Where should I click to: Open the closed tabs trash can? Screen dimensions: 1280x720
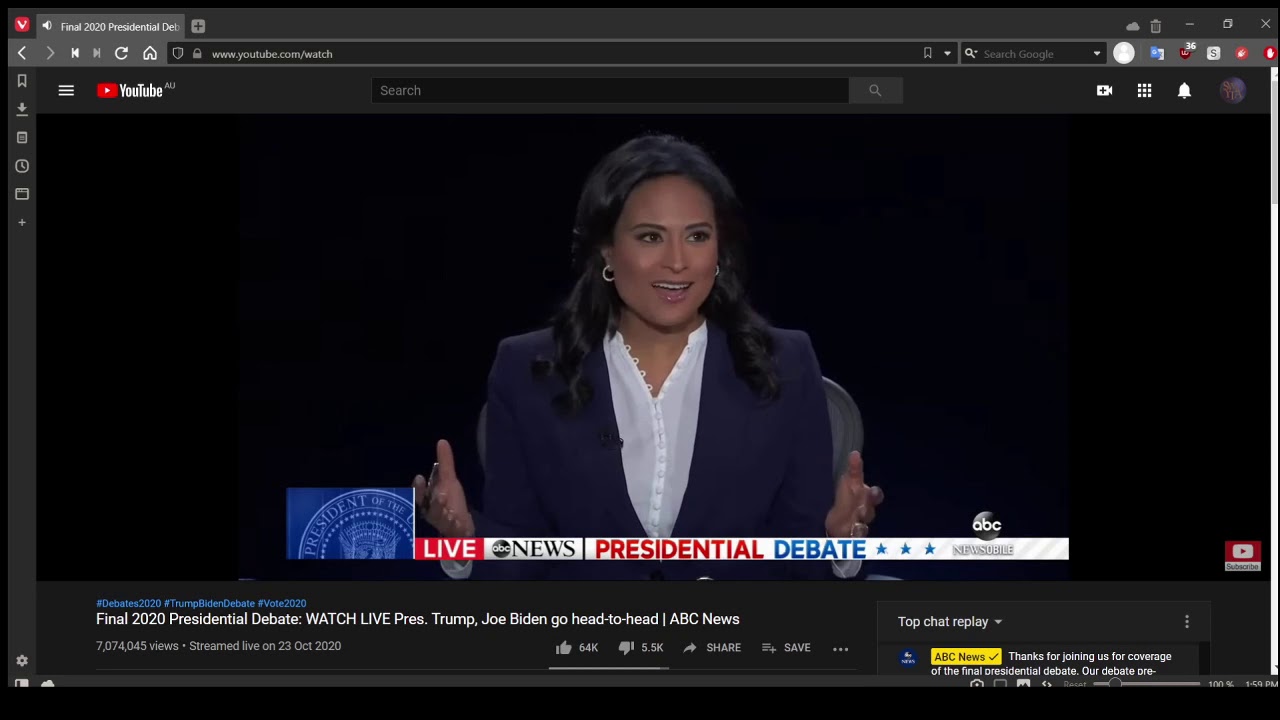[x=1156, y=26]
